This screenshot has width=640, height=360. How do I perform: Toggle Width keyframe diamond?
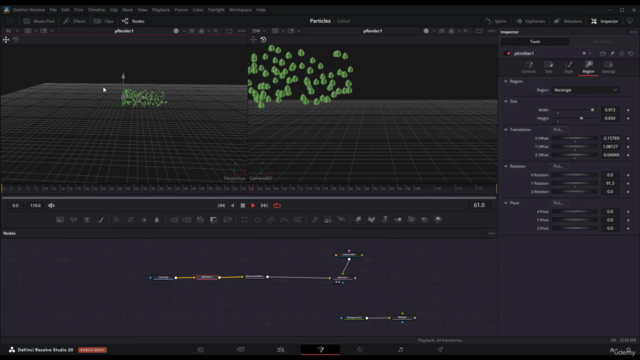coord(628,110)
